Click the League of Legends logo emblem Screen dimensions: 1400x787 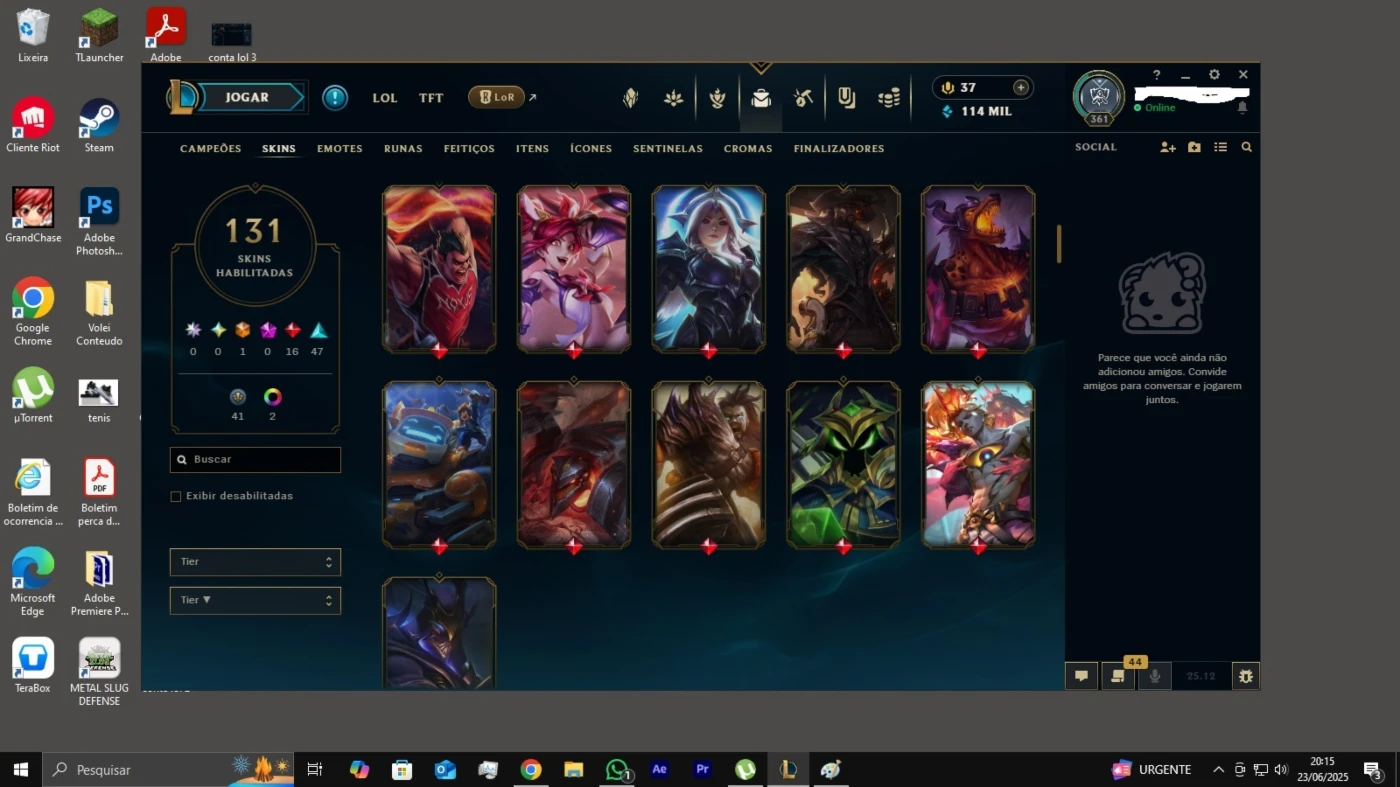pyautogui.click(x=181, y=97)
